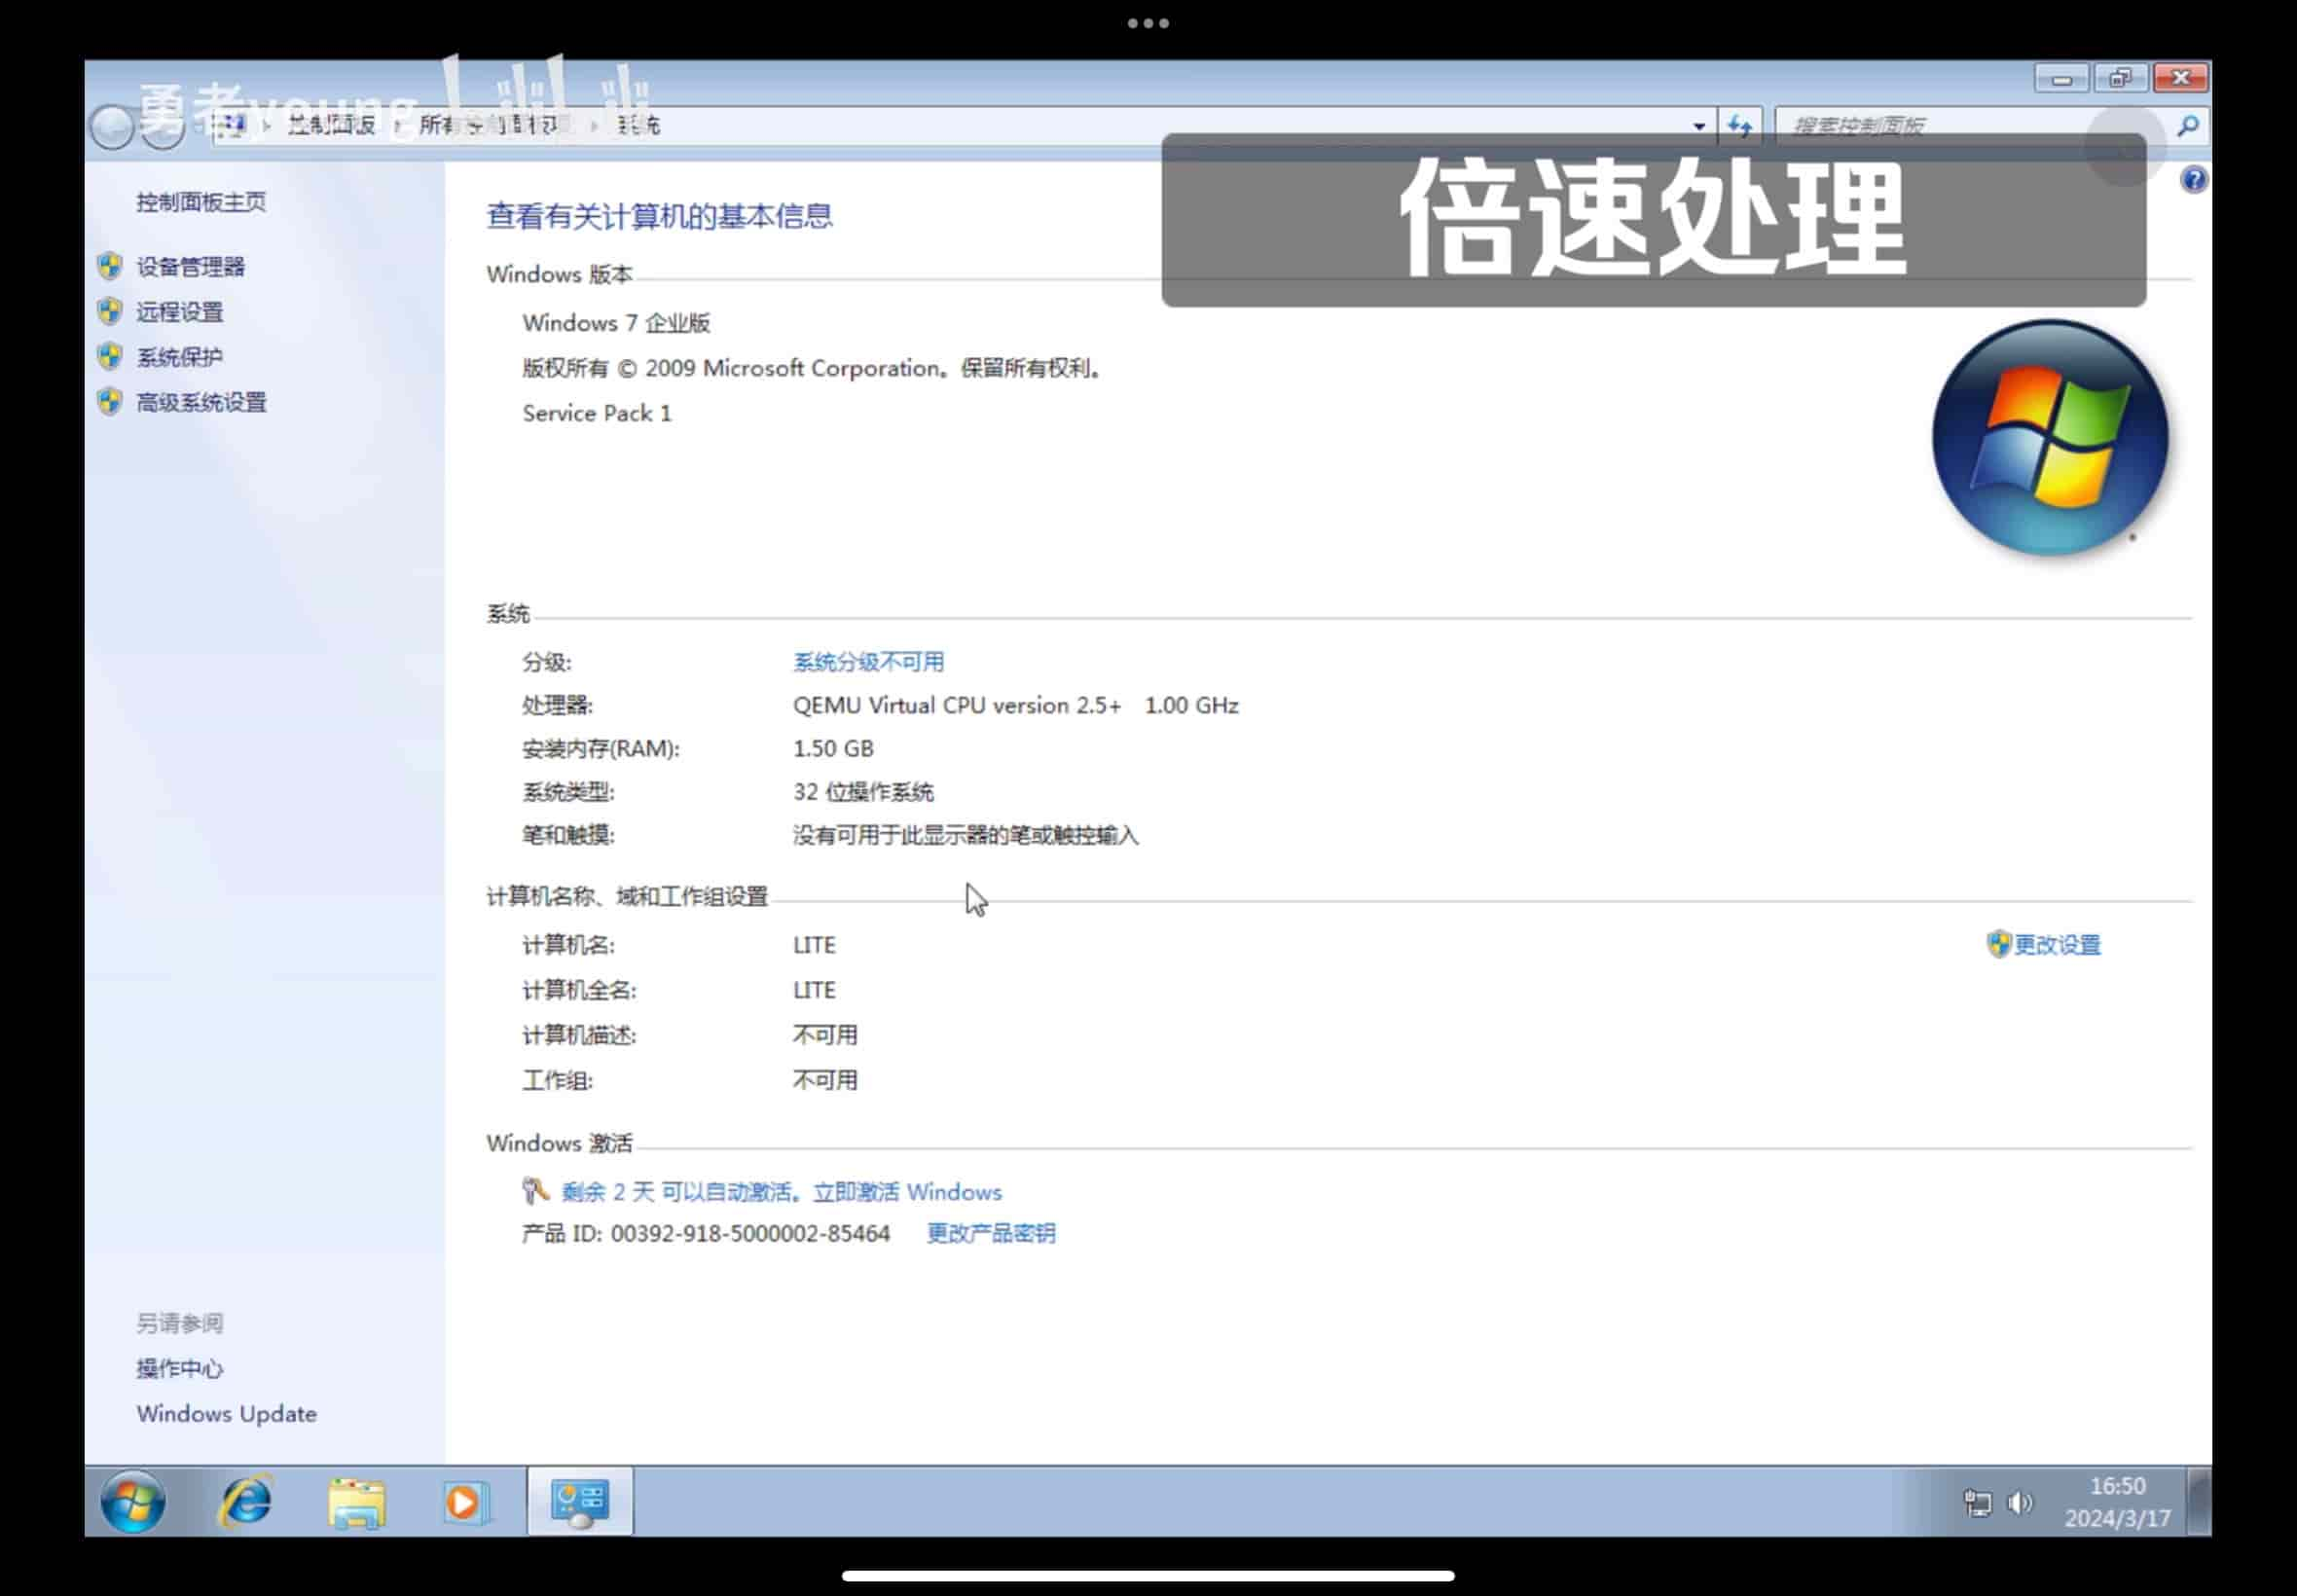The height and width of the screenshot is (1596, 2297).
Task: Restore down the System window
Action: click(x=2120, y=78)
